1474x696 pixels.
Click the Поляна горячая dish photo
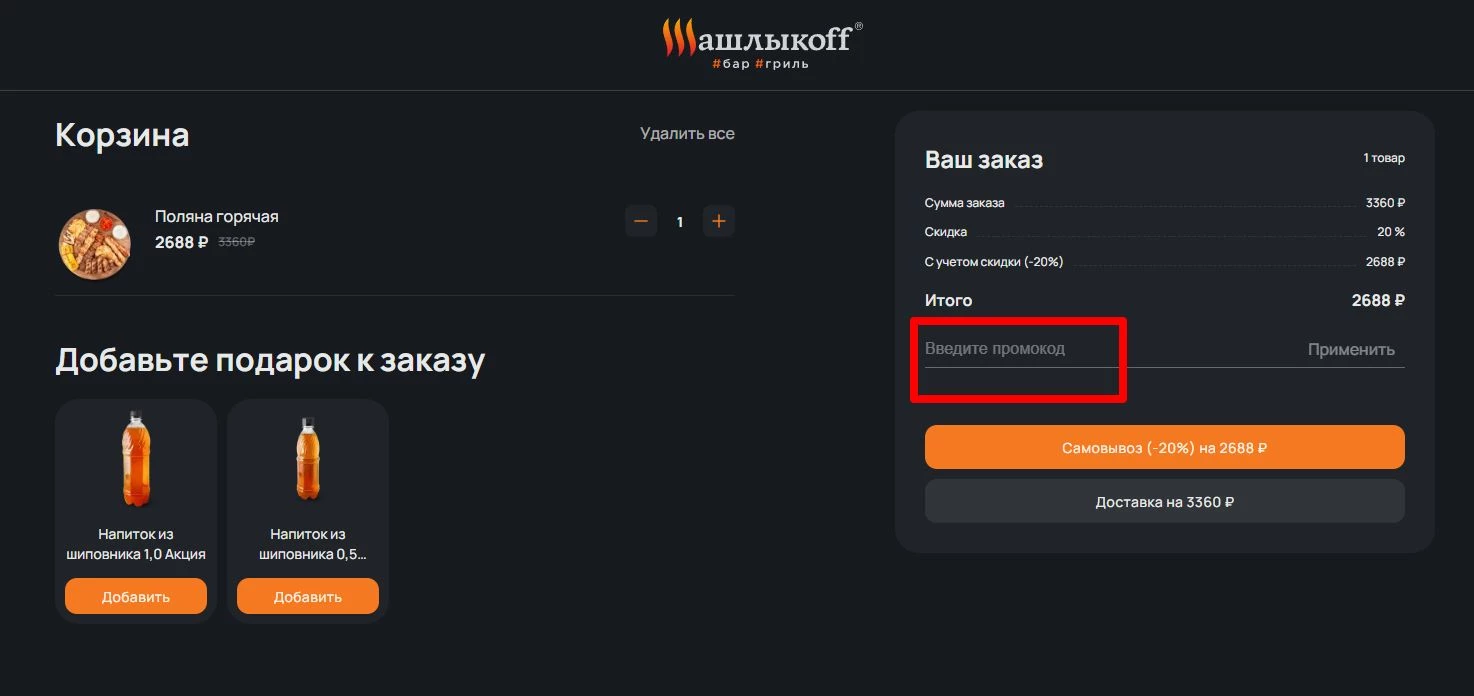click(x=94, y=243)
